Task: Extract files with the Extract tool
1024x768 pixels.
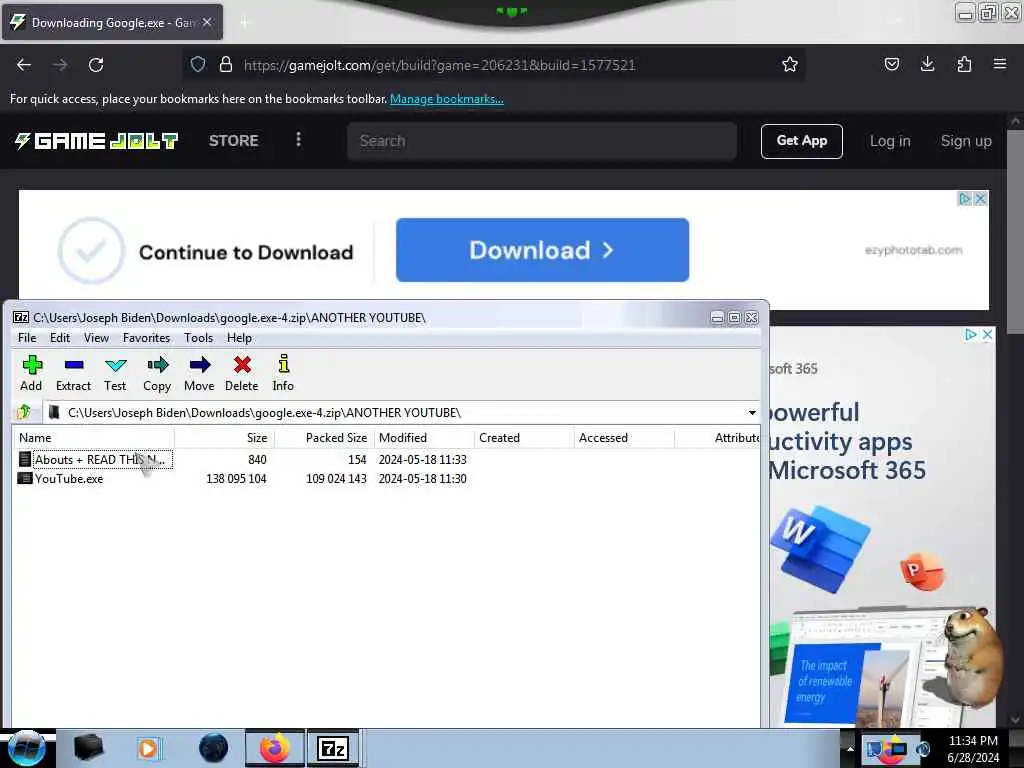Action: click(x=73, y=374)
